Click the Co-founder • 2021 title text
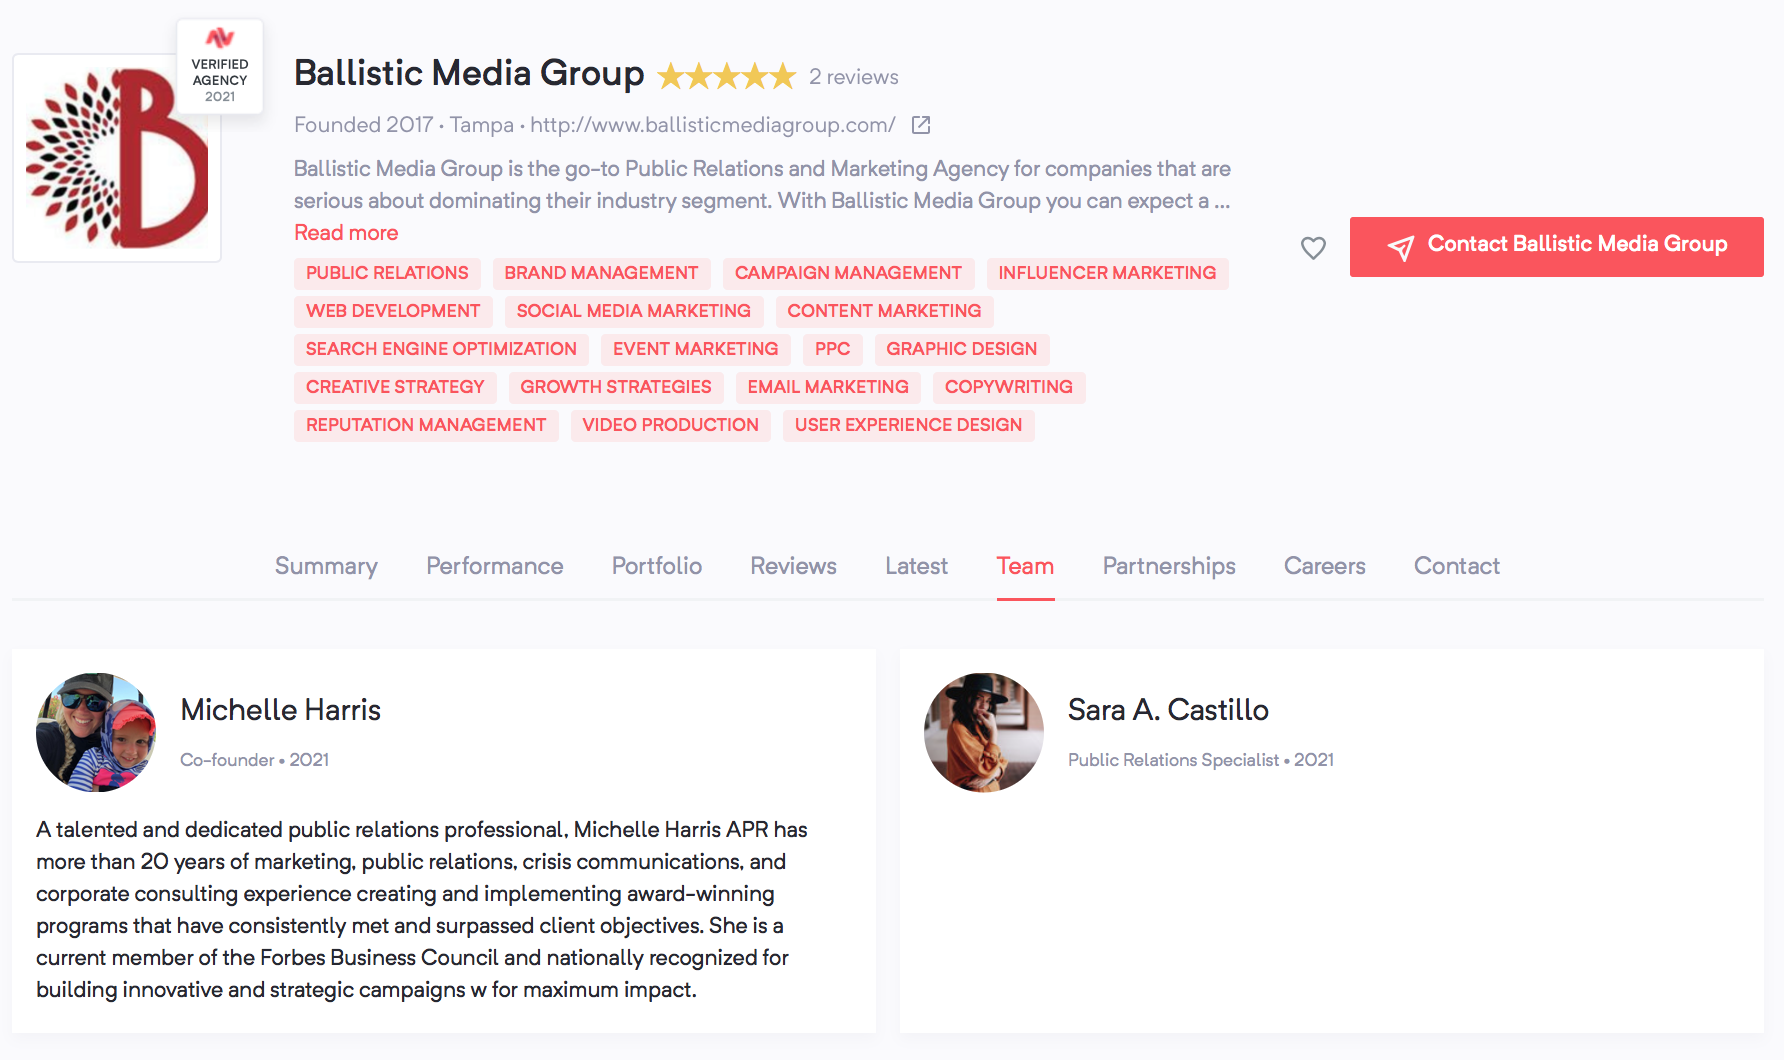The image size is (1784, 1060). pyautogui.click(x=255, y=760)
